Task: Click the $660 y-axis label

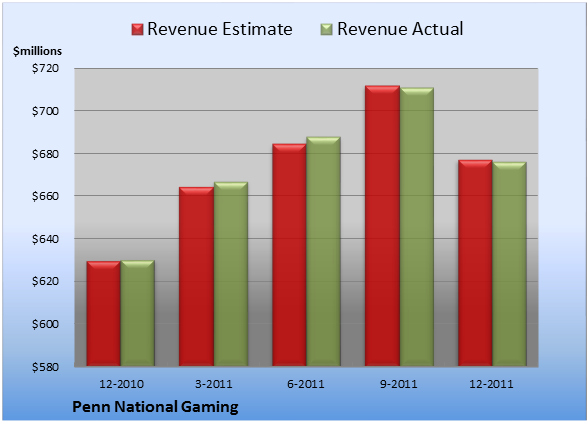Action: tap(45, 196)
